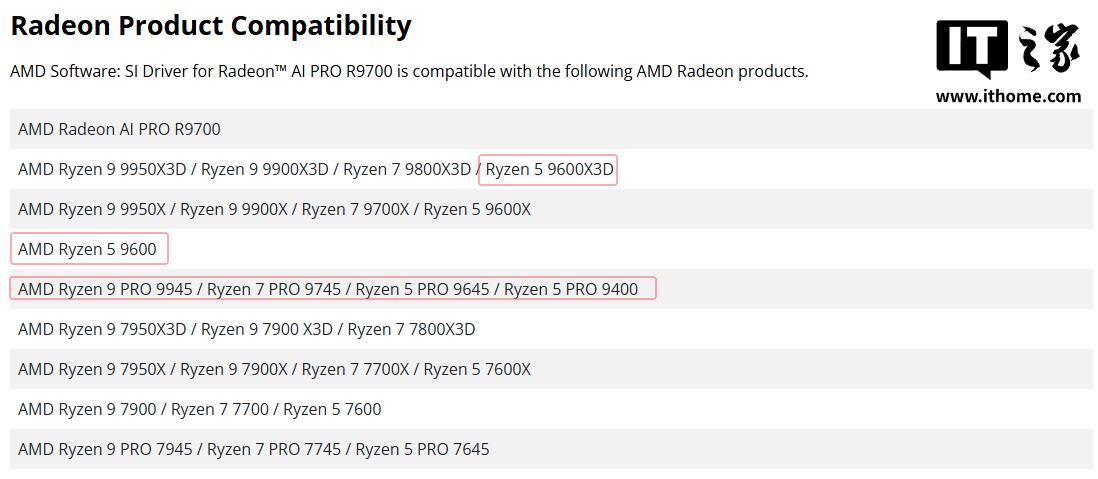Click the IT Home logo icon
The width and height of the screenshot is (1098, 479).
(1008, 49)
